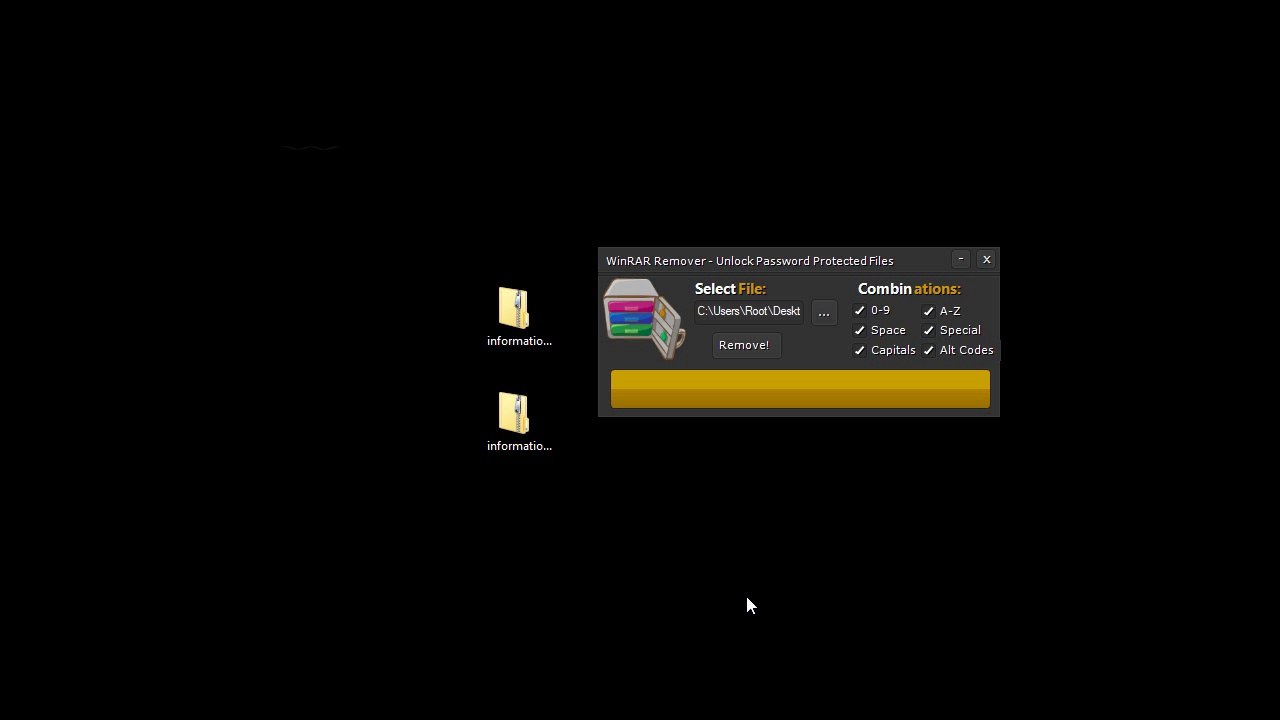Click the file path input field

[x=749, y=312]
